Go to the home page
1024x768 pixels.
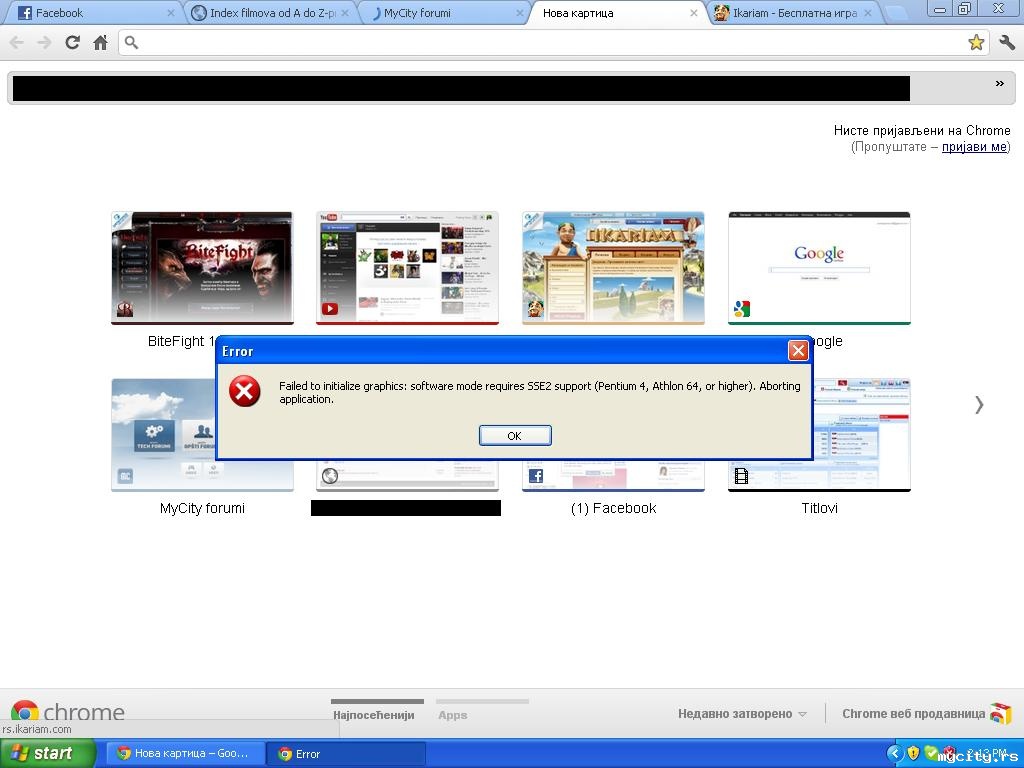[x=100, y=42]
